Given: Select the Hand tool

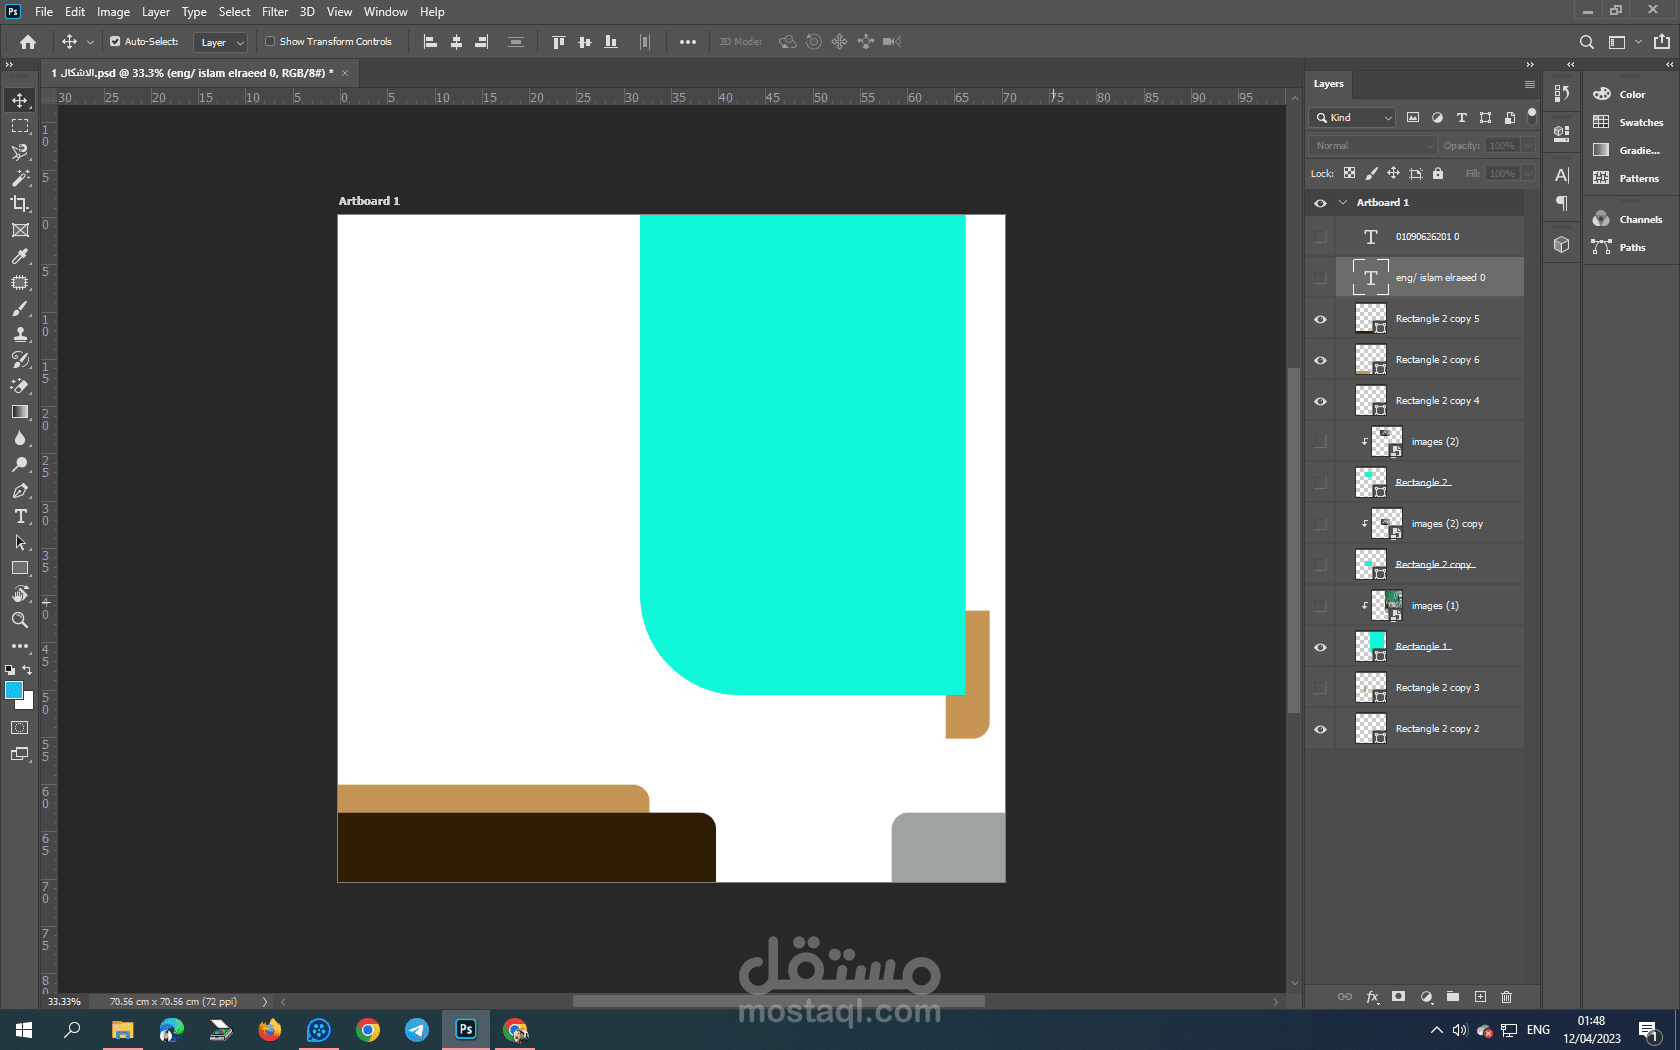Looking at the screenshot, I should 20,594.
